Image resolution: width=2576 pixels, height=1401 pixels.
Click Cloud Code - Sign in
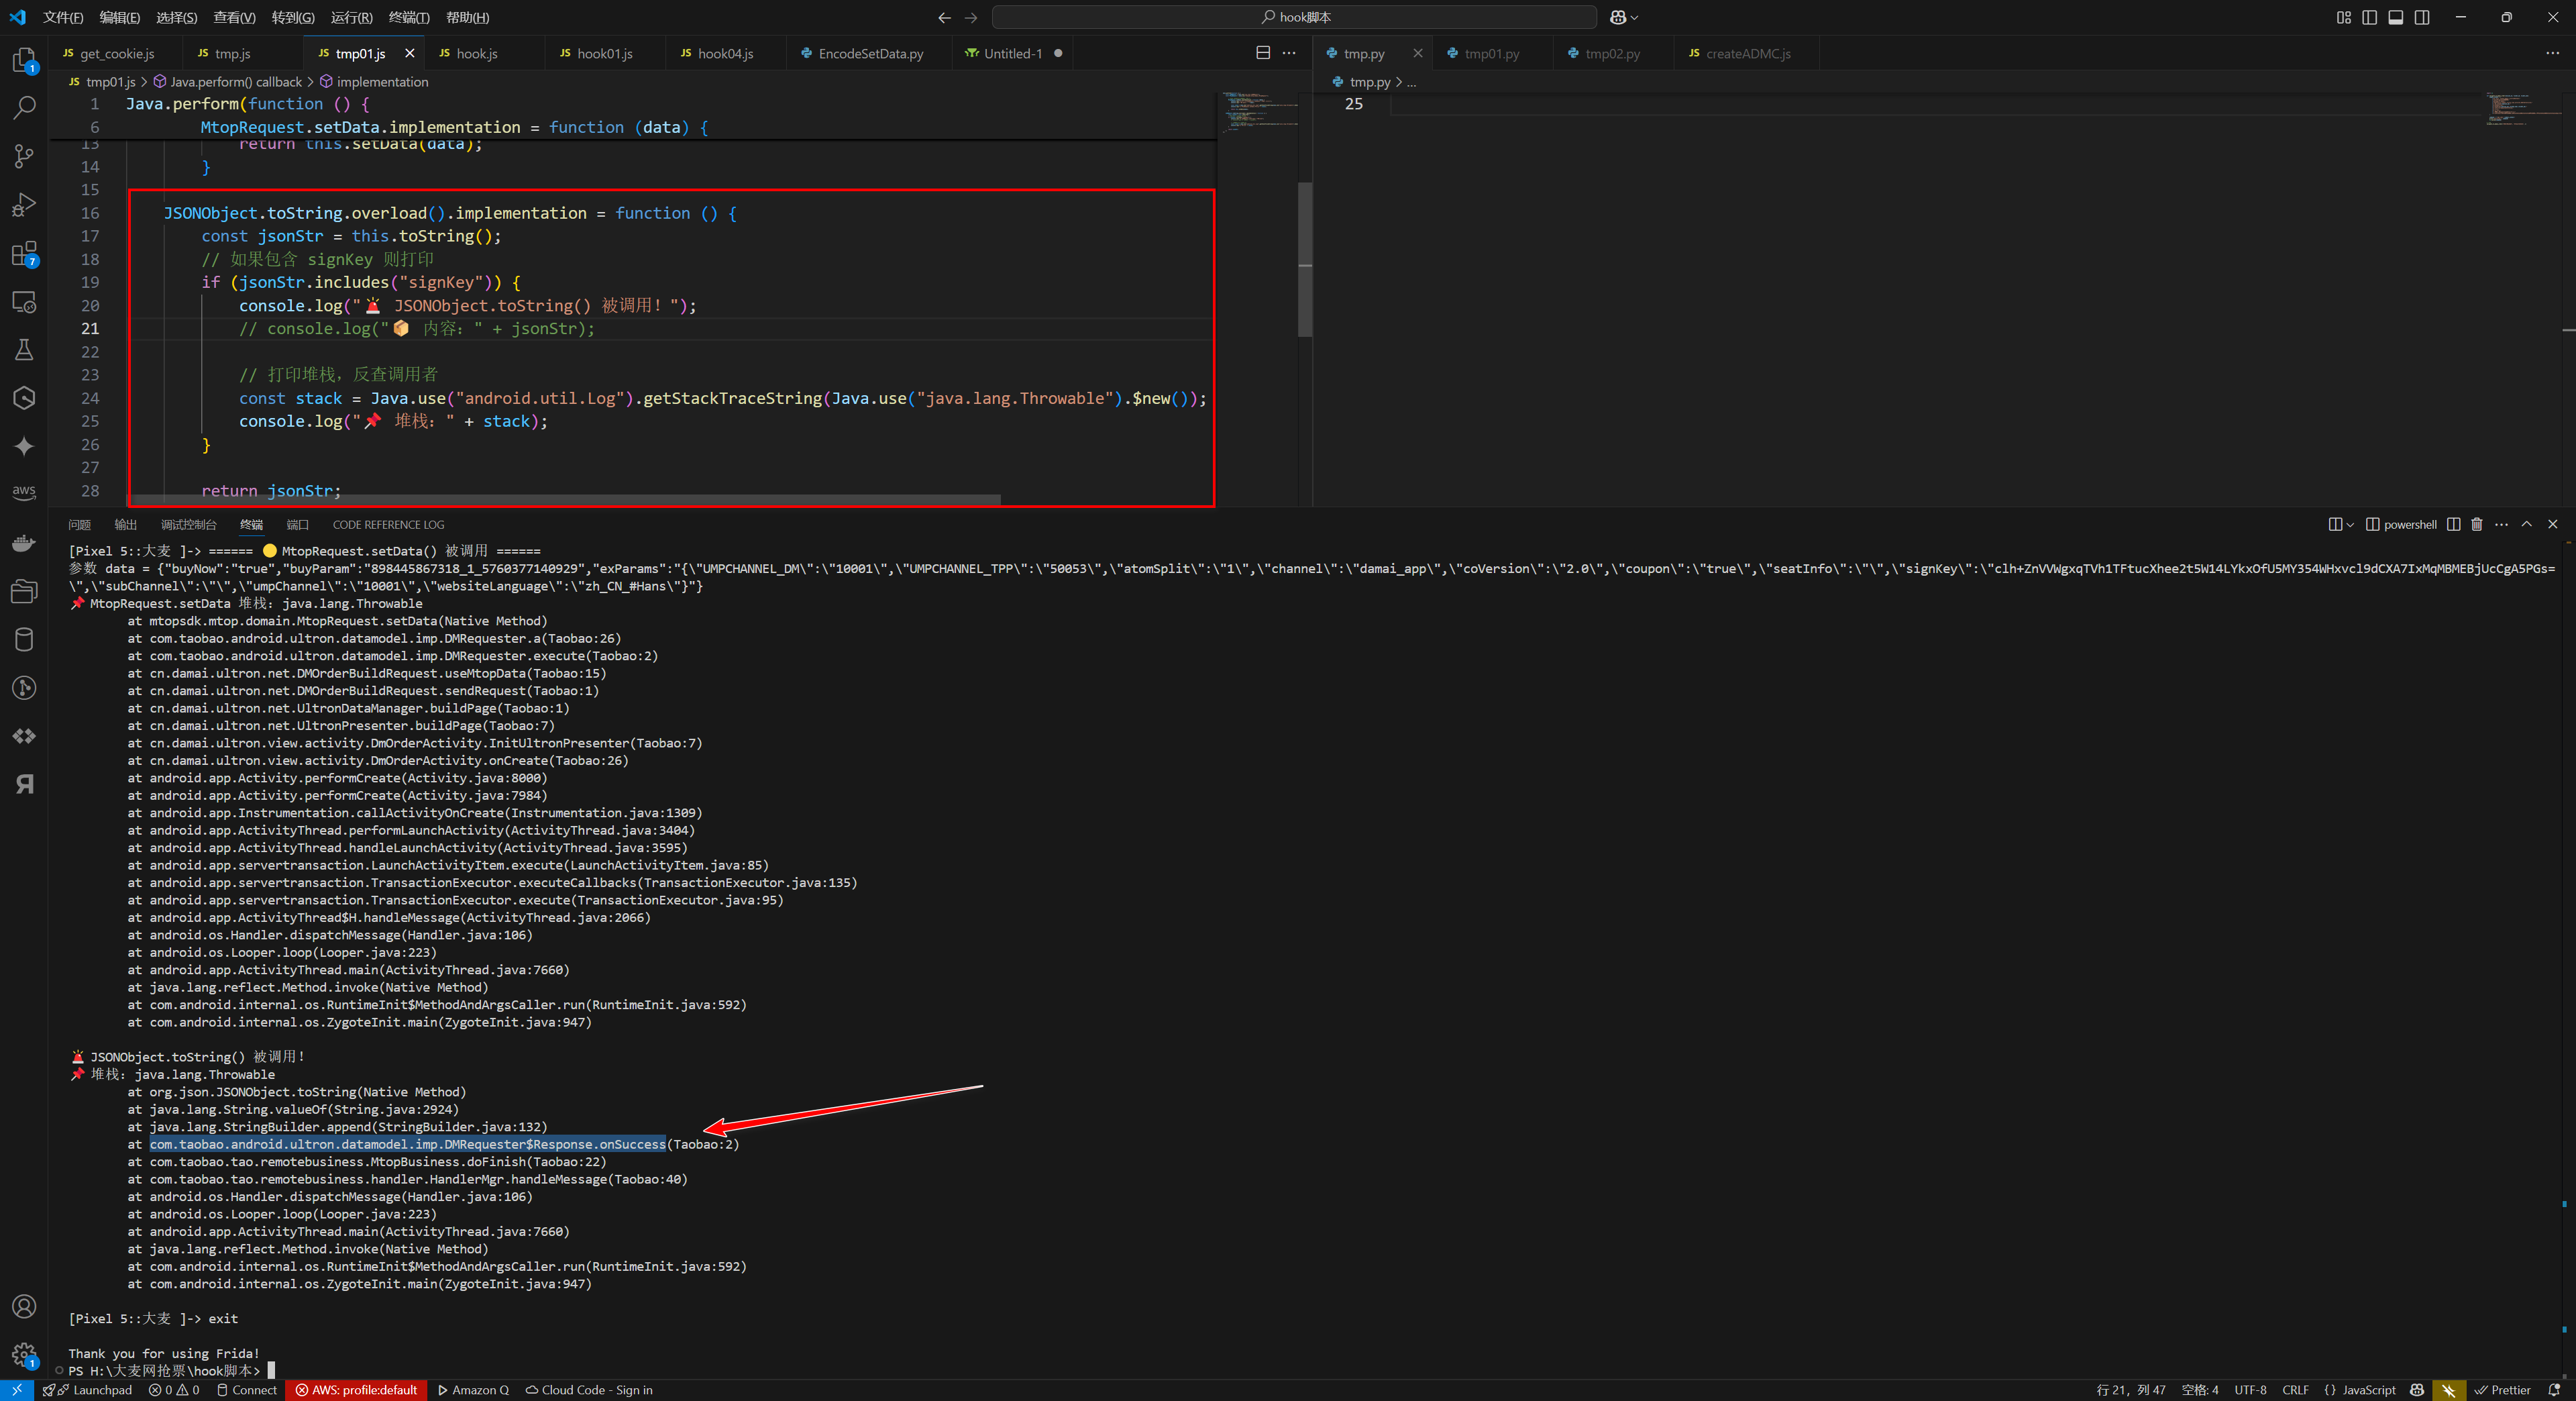(590, 1390)
